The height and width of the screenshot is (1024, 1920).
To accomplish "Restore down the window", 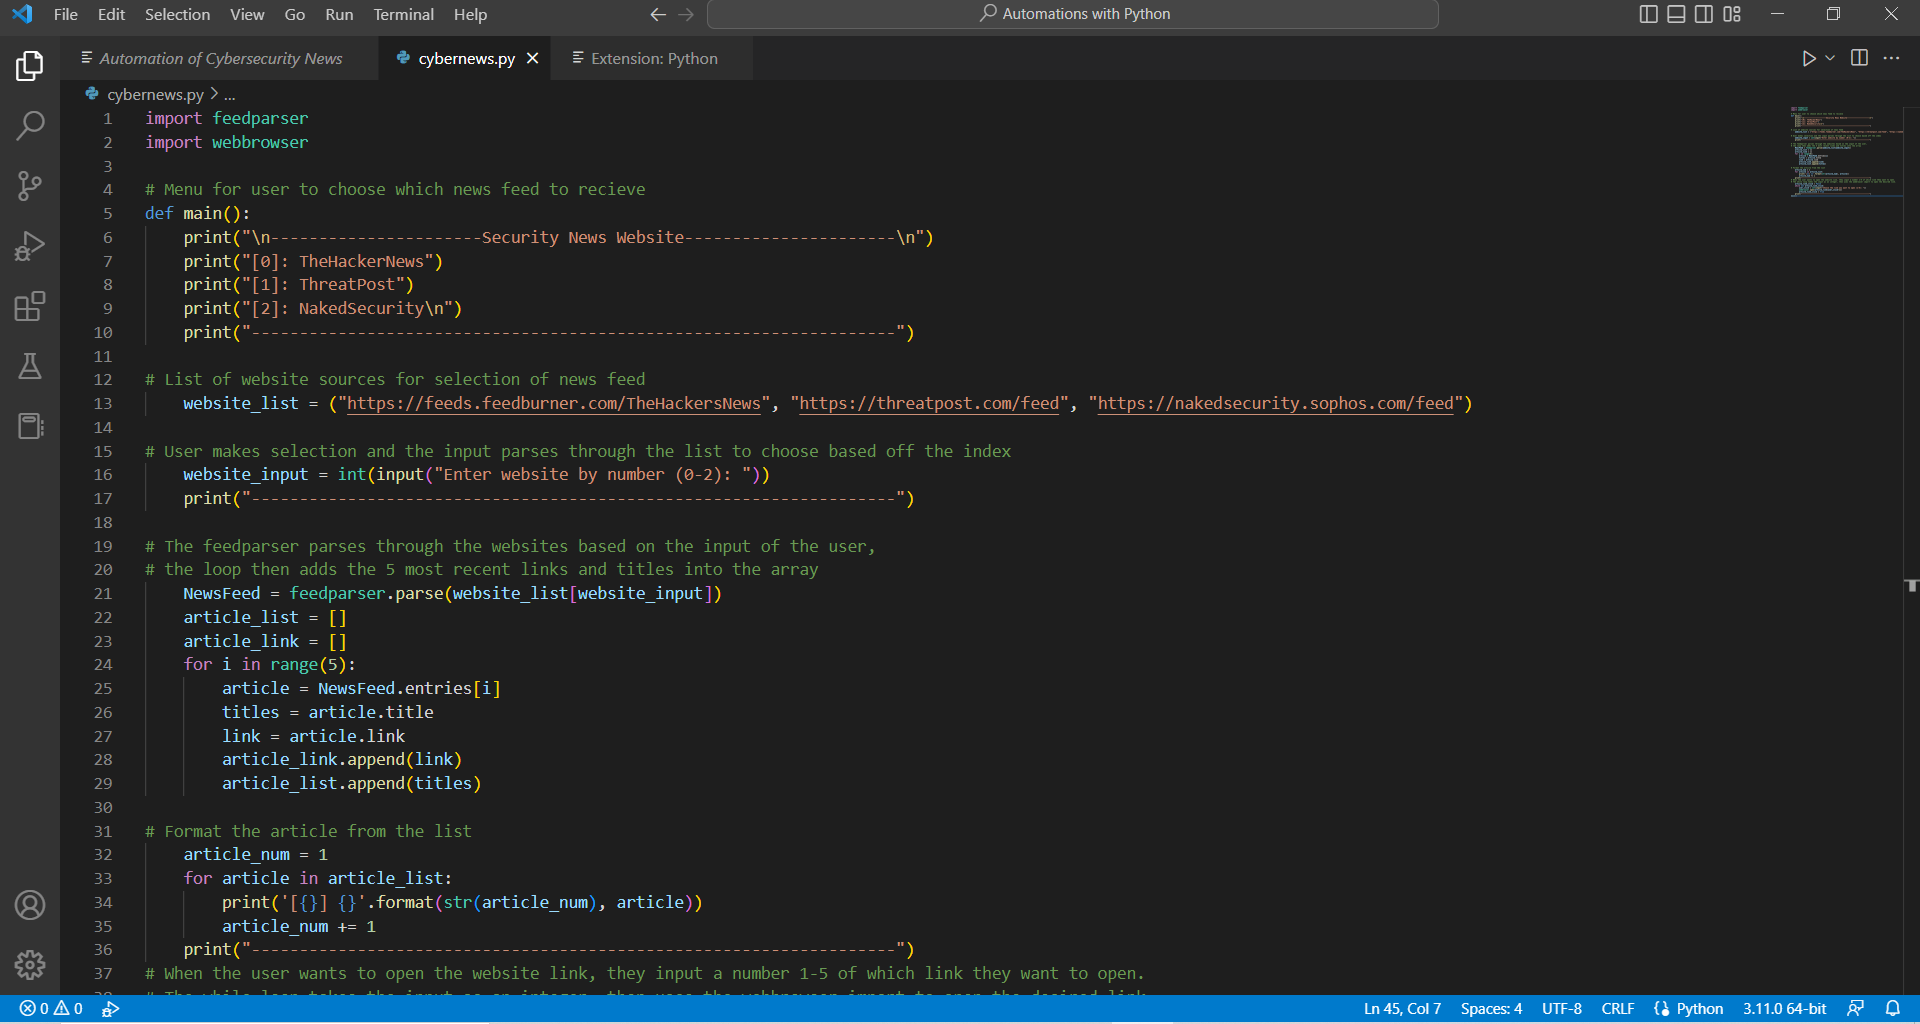I will tap(1833, 14).
